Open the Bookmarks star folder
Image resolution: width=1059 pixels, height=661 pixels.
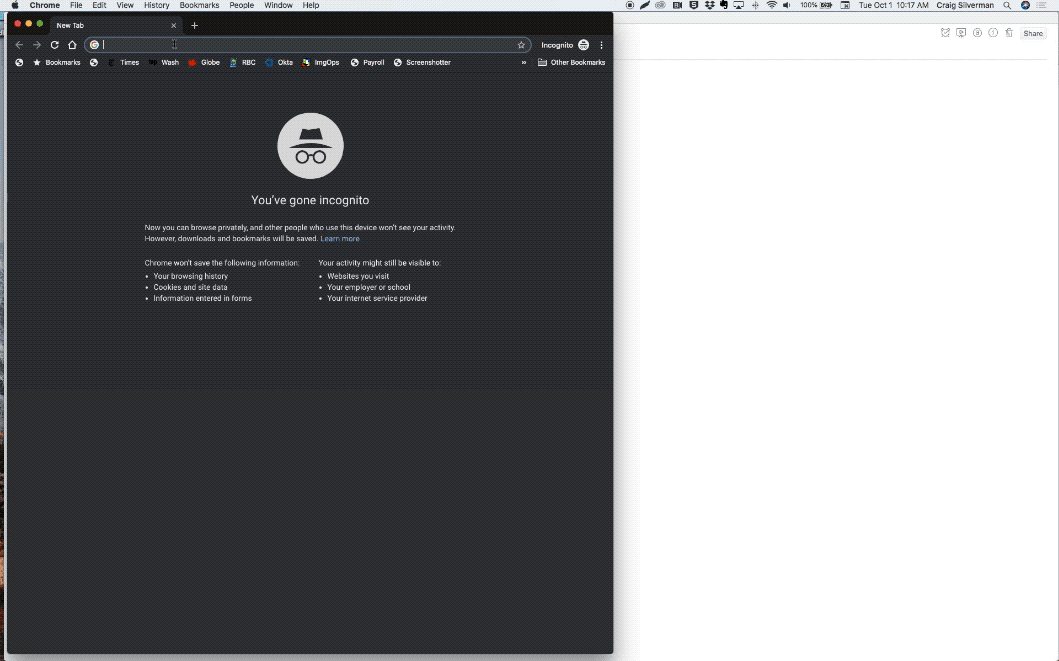(57, 63)
